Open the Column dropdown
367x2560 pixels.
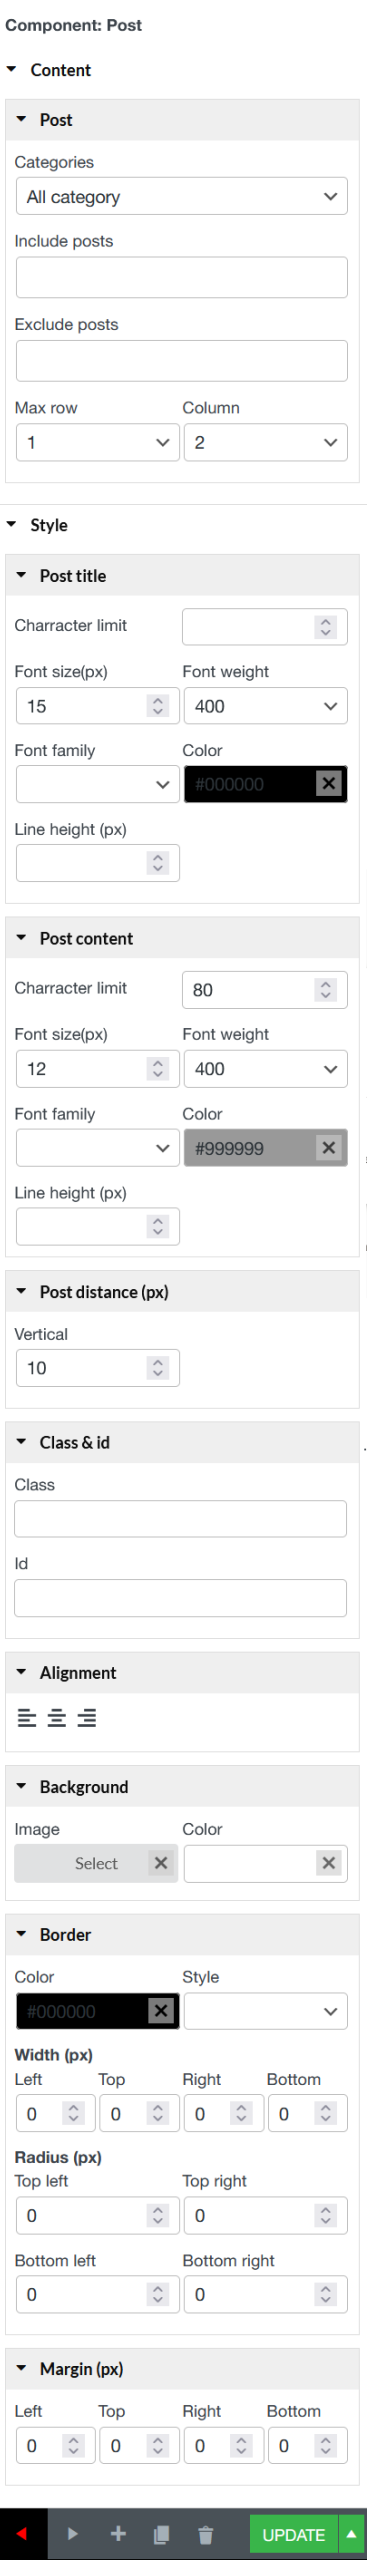pyautogui.click(x=266, y=443)
